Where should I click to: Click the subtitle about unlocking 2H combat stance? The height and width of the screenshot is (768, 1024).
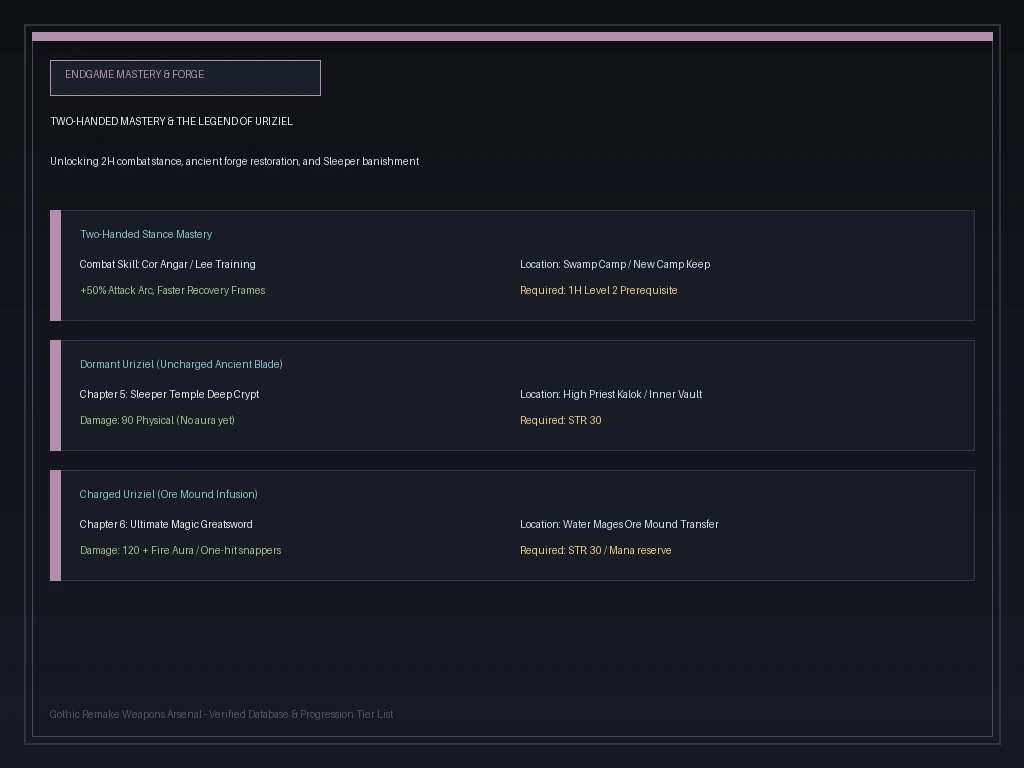coord(234,161)
